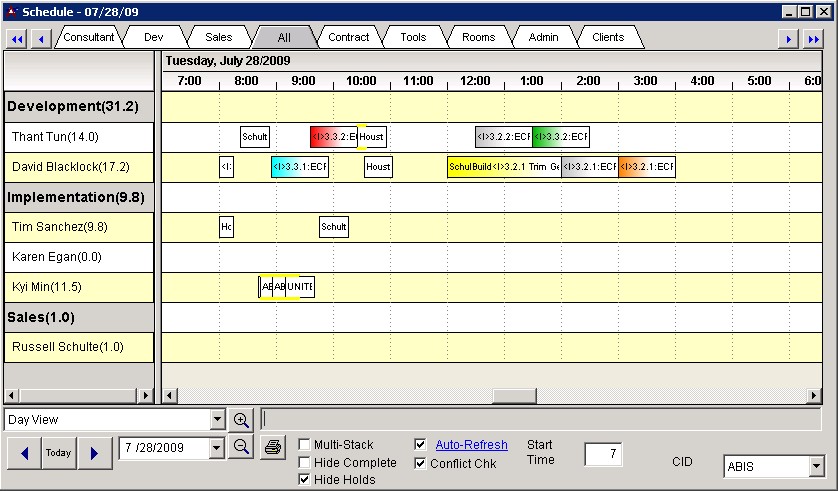Jump to first tab with double-left arrow
Image resolution: width=838 pixels, height=491 pixels.
16,39
